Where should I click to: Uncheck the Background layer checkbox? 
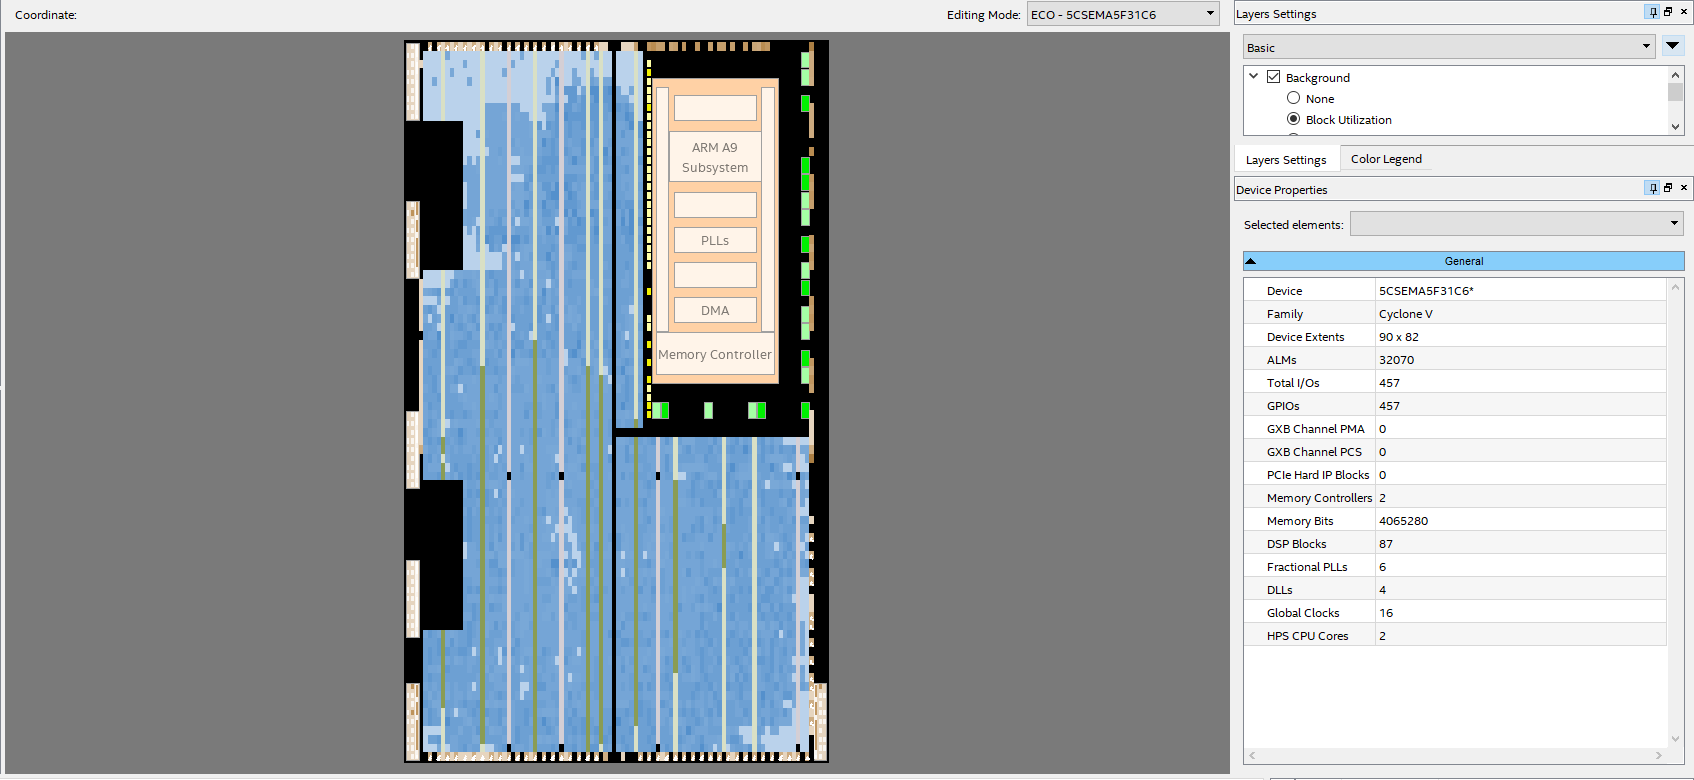[1273, 77]
